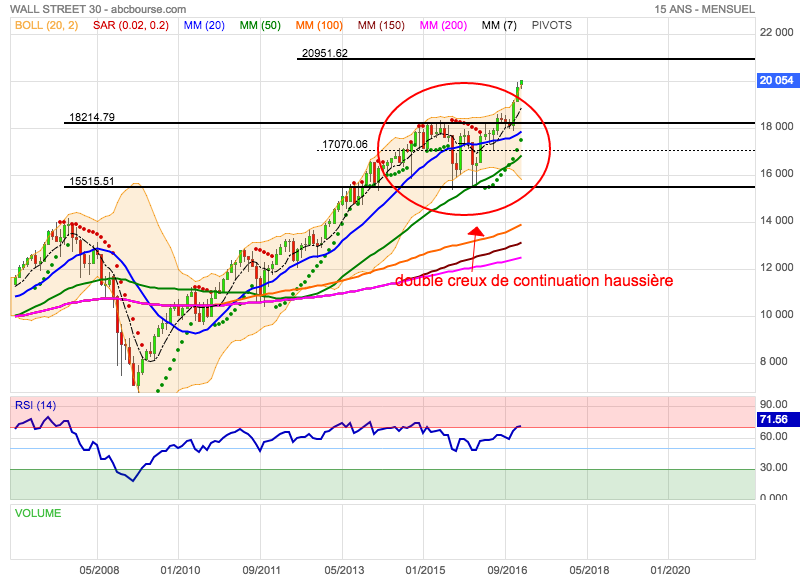
Task: Click the 20951.62 level label
Action: 325,53
